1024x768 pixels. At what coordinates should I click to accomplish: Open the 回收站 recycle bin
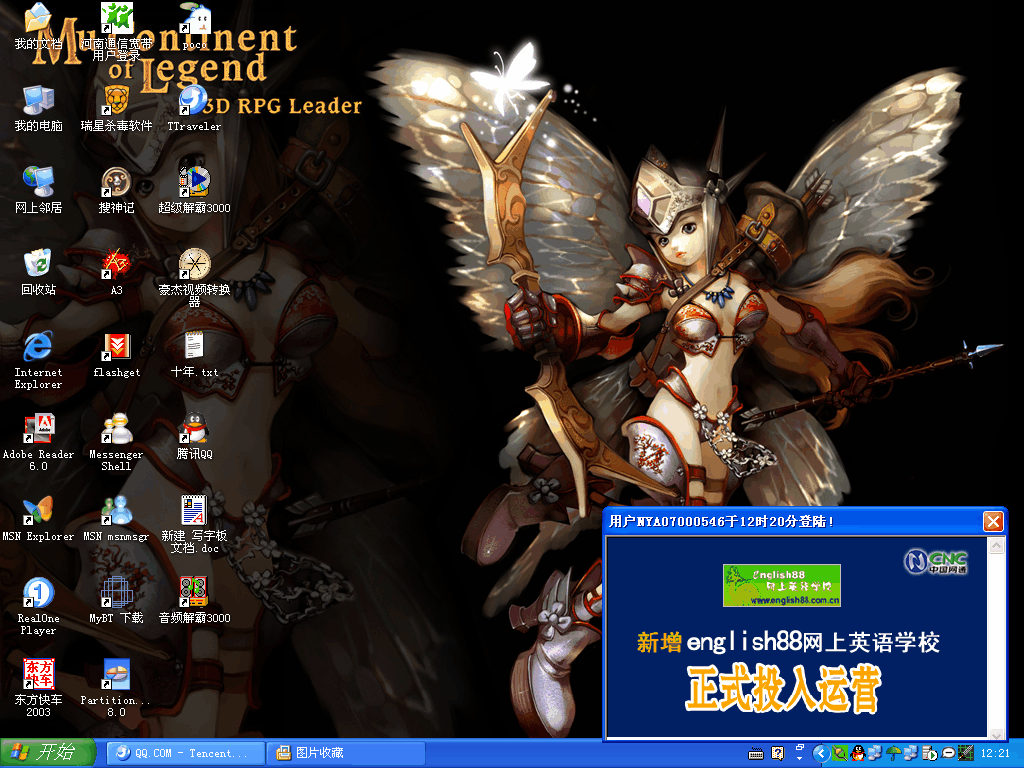[38, 272]
